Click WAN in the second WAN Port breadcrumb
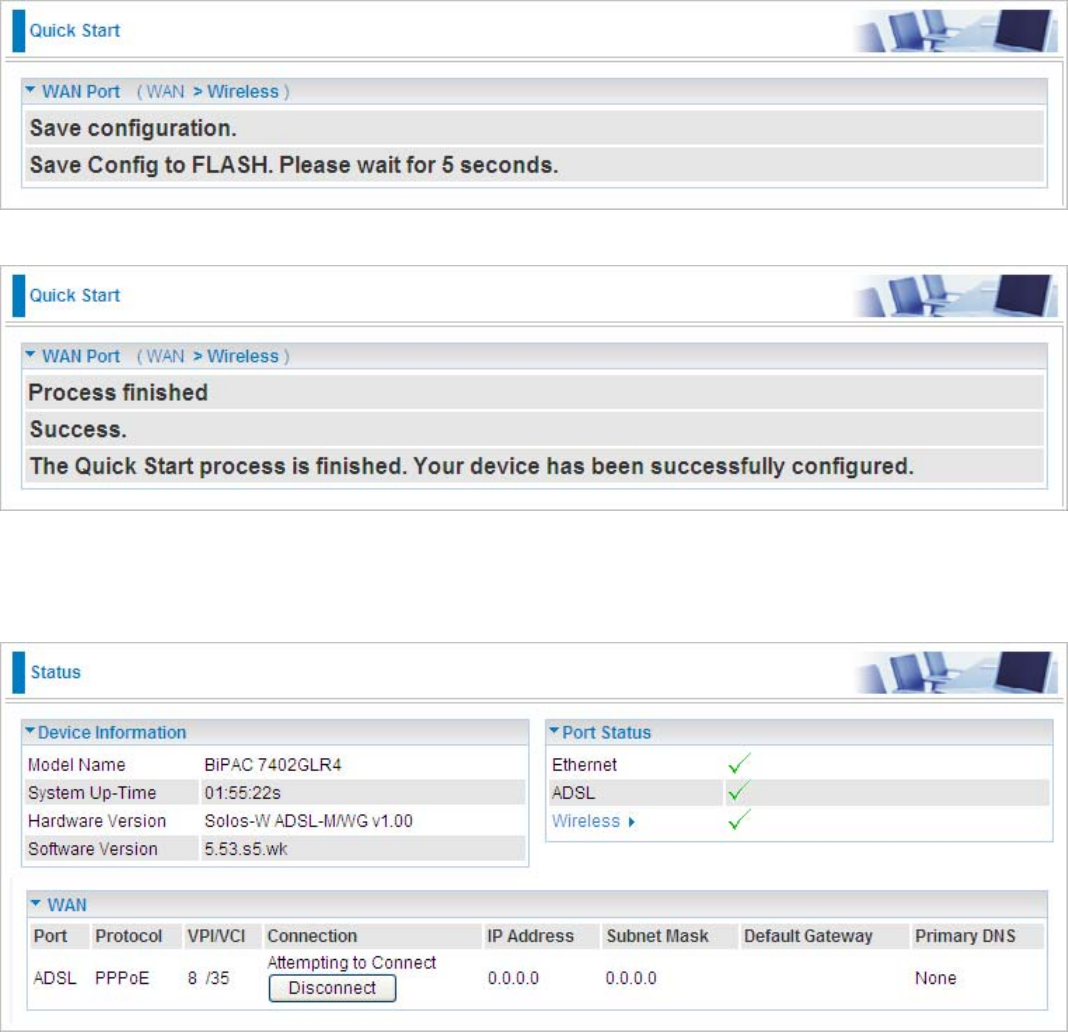Screen dimensions: 1068x1032 click(165, 357)
